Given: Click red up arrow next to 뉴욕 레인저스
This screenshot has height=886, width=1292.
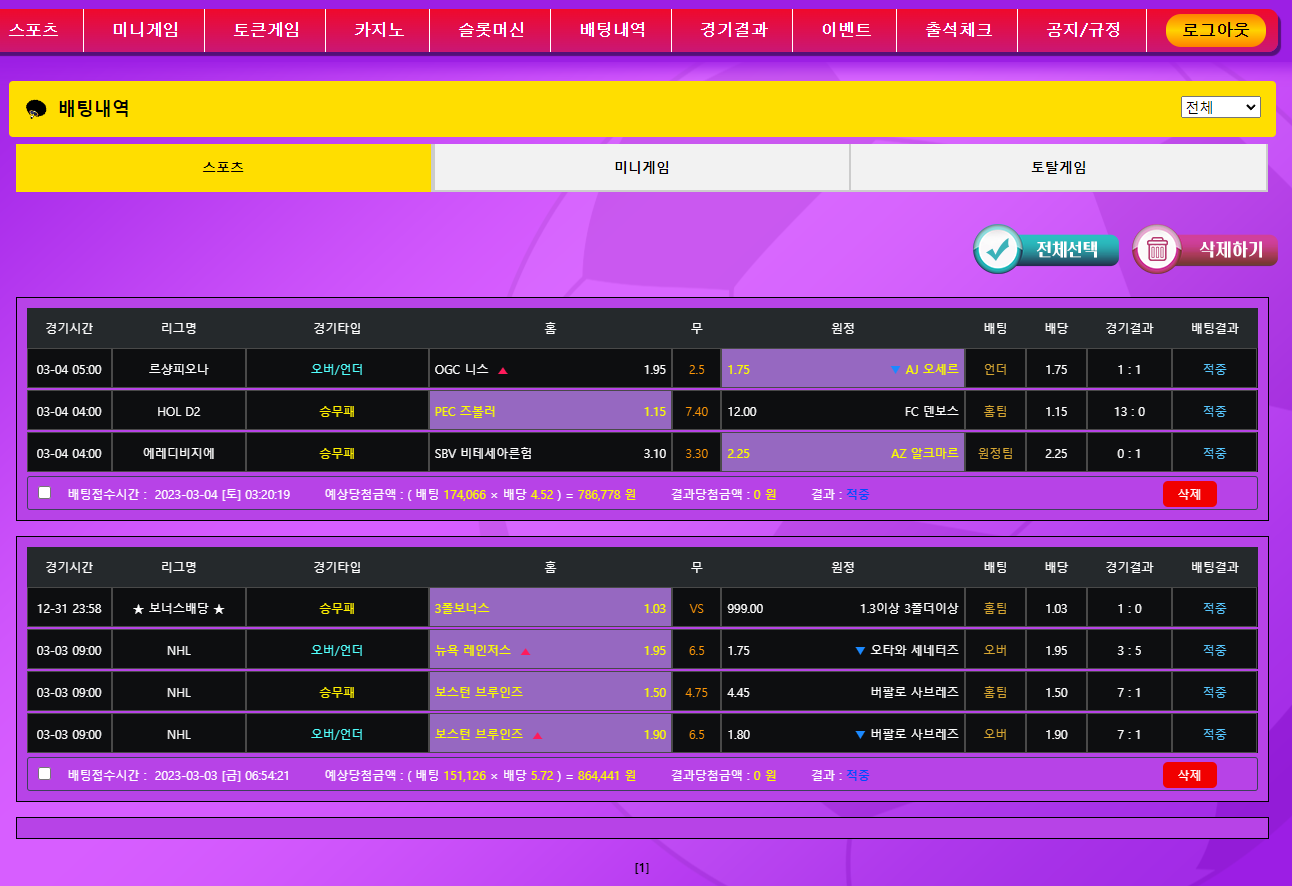Looking at the screenshot, I should click(525, 651).
